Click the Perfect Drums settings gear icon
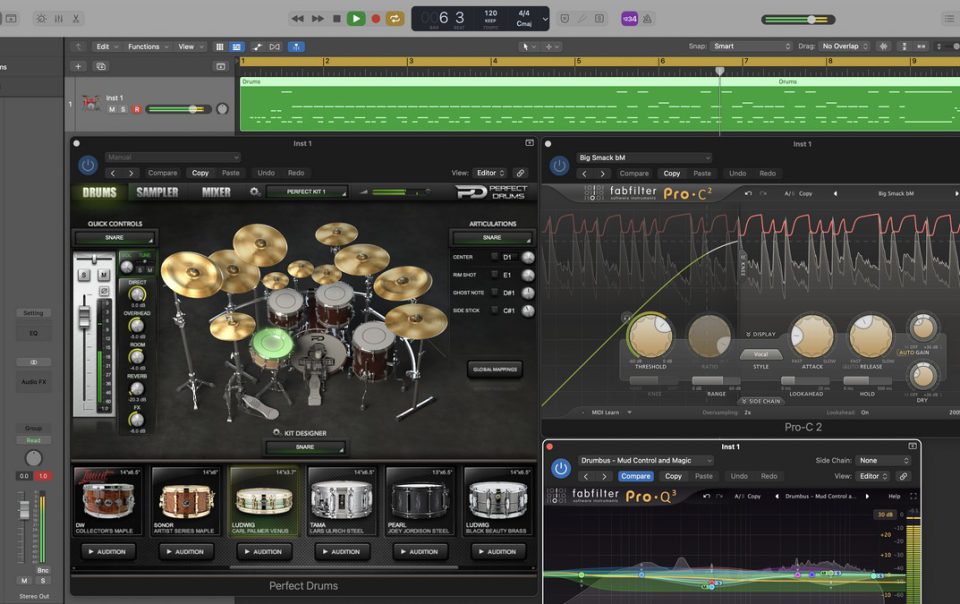 tap(254, 192)
